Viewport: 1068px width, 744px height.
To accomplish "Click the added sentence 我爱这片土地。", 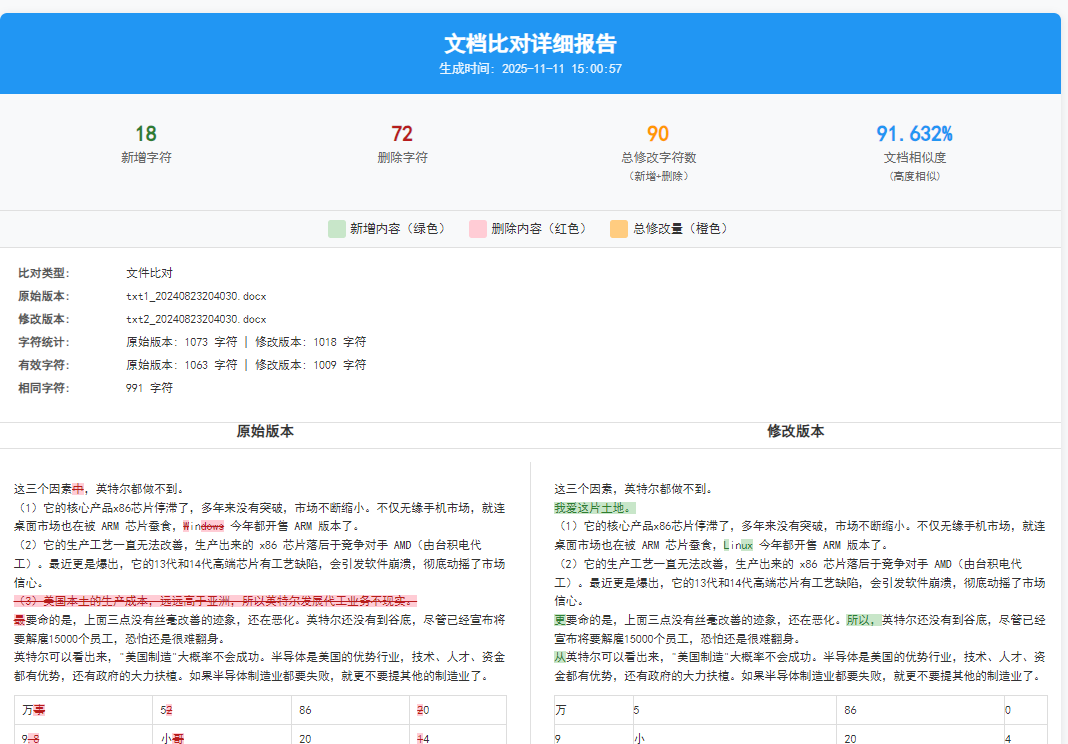I will pyautogui.click(x=595, y=508).
